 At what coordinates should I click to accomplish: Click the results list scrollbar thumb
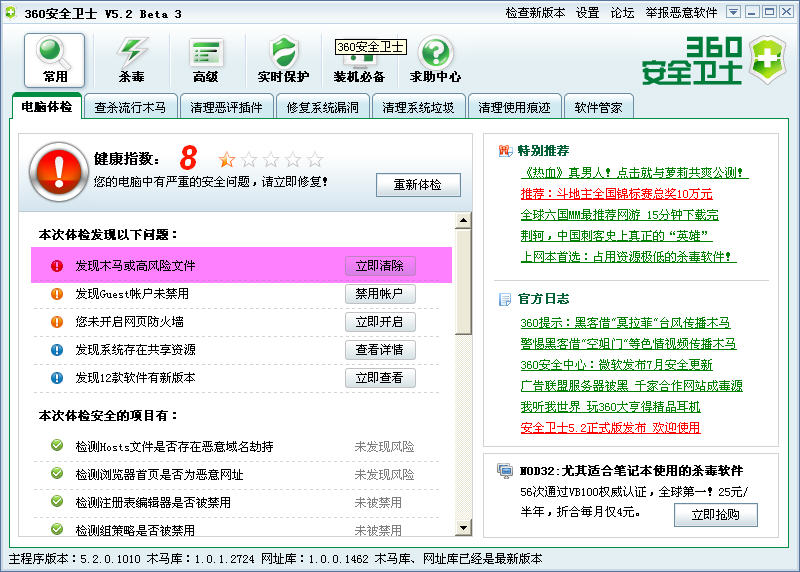click(463, 282)
